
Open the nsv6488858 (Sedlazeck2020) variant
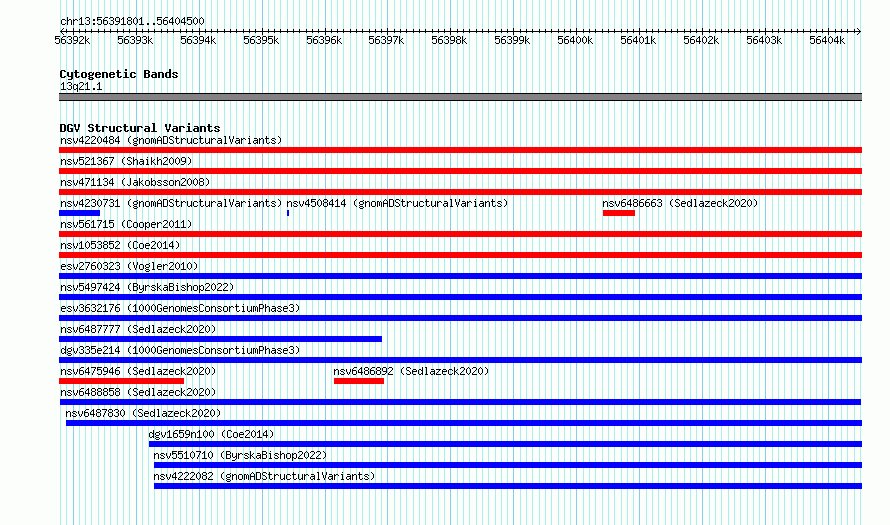(x=138, y=392)
